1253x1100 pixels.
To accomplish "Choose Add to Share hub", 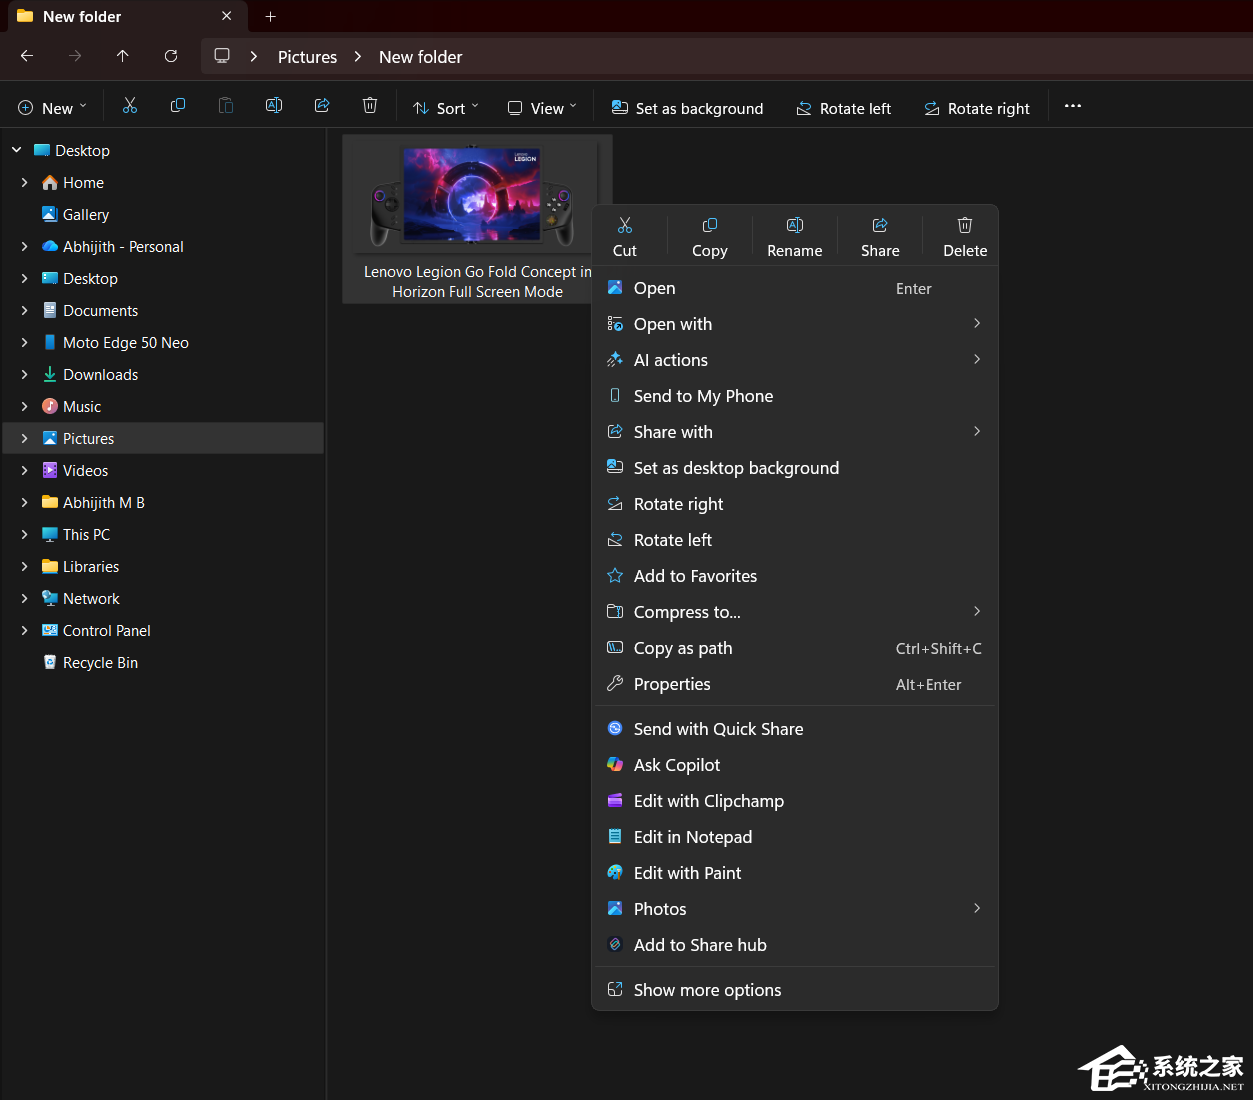I will (795, 945).
